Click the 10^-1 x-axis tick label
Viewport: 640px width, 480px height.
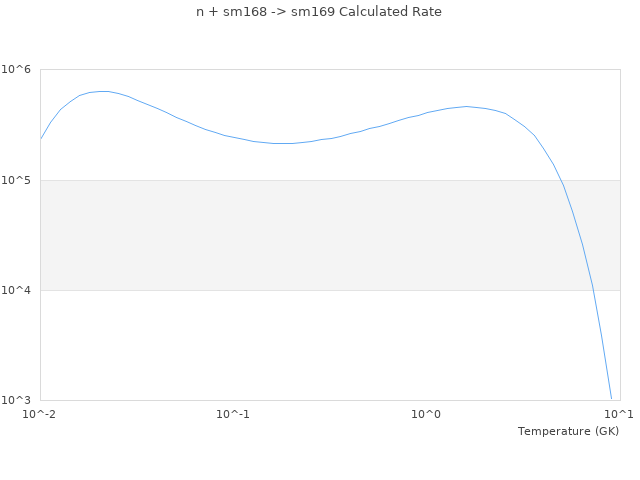point(233,415)
